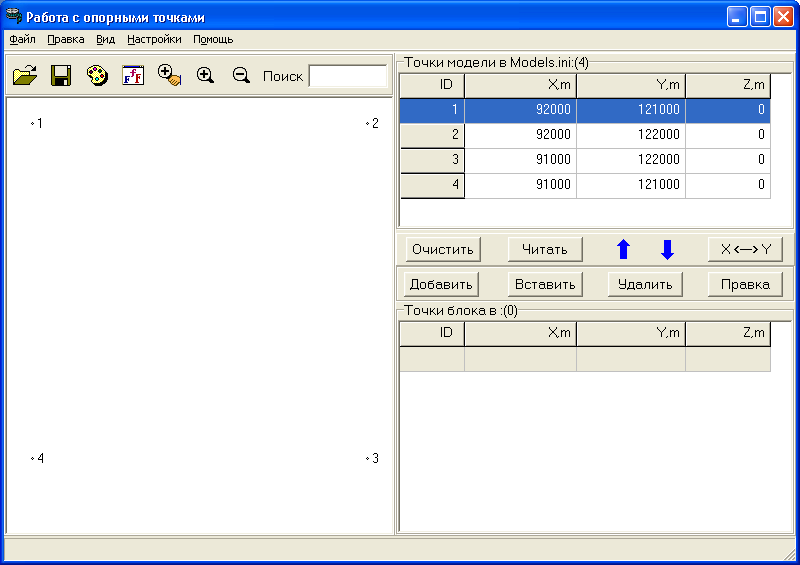Open the color palette tool

point(97,76)
